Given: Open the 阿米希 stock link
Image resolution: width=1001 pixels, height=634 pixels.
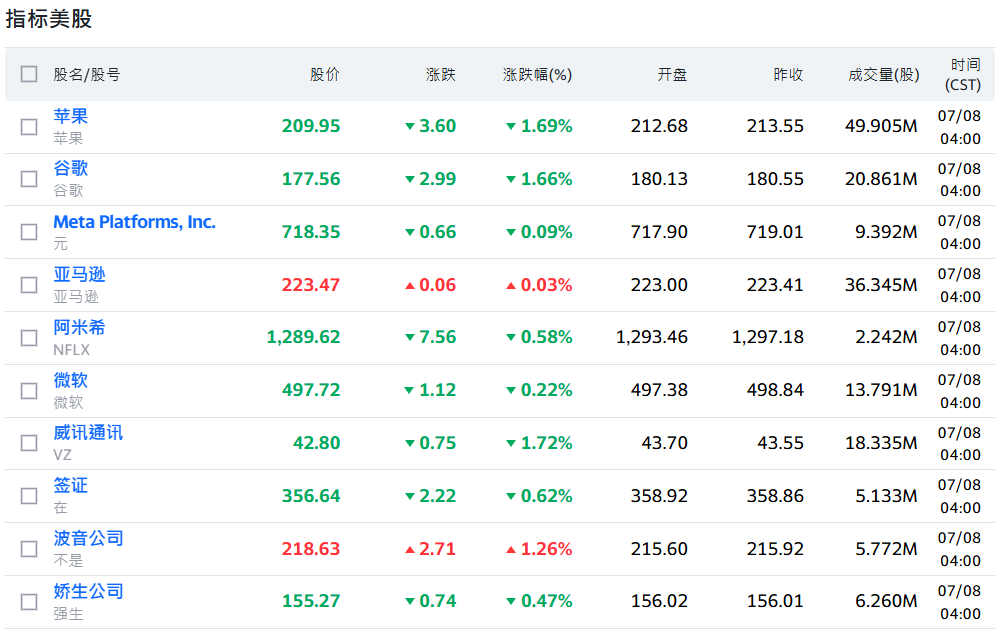Looking at the screenshot, I should click(x=79, y=328).
